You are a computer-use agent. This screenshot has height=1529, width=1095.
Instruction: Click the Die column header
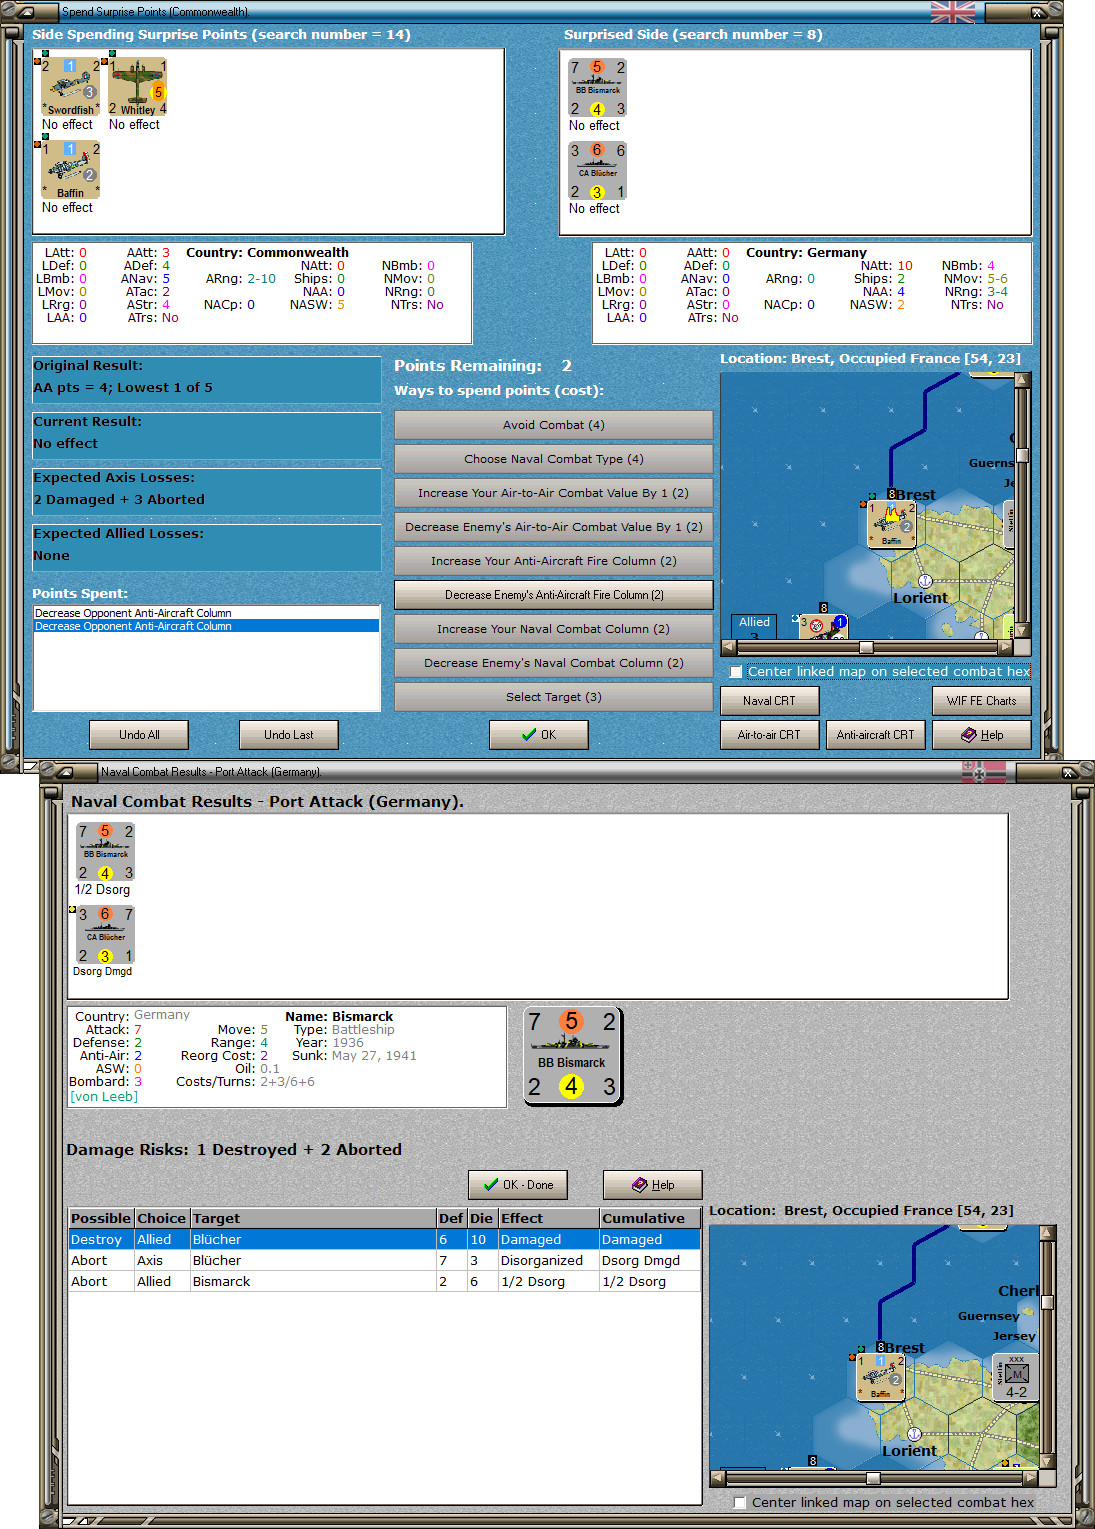coord(482,1218)
